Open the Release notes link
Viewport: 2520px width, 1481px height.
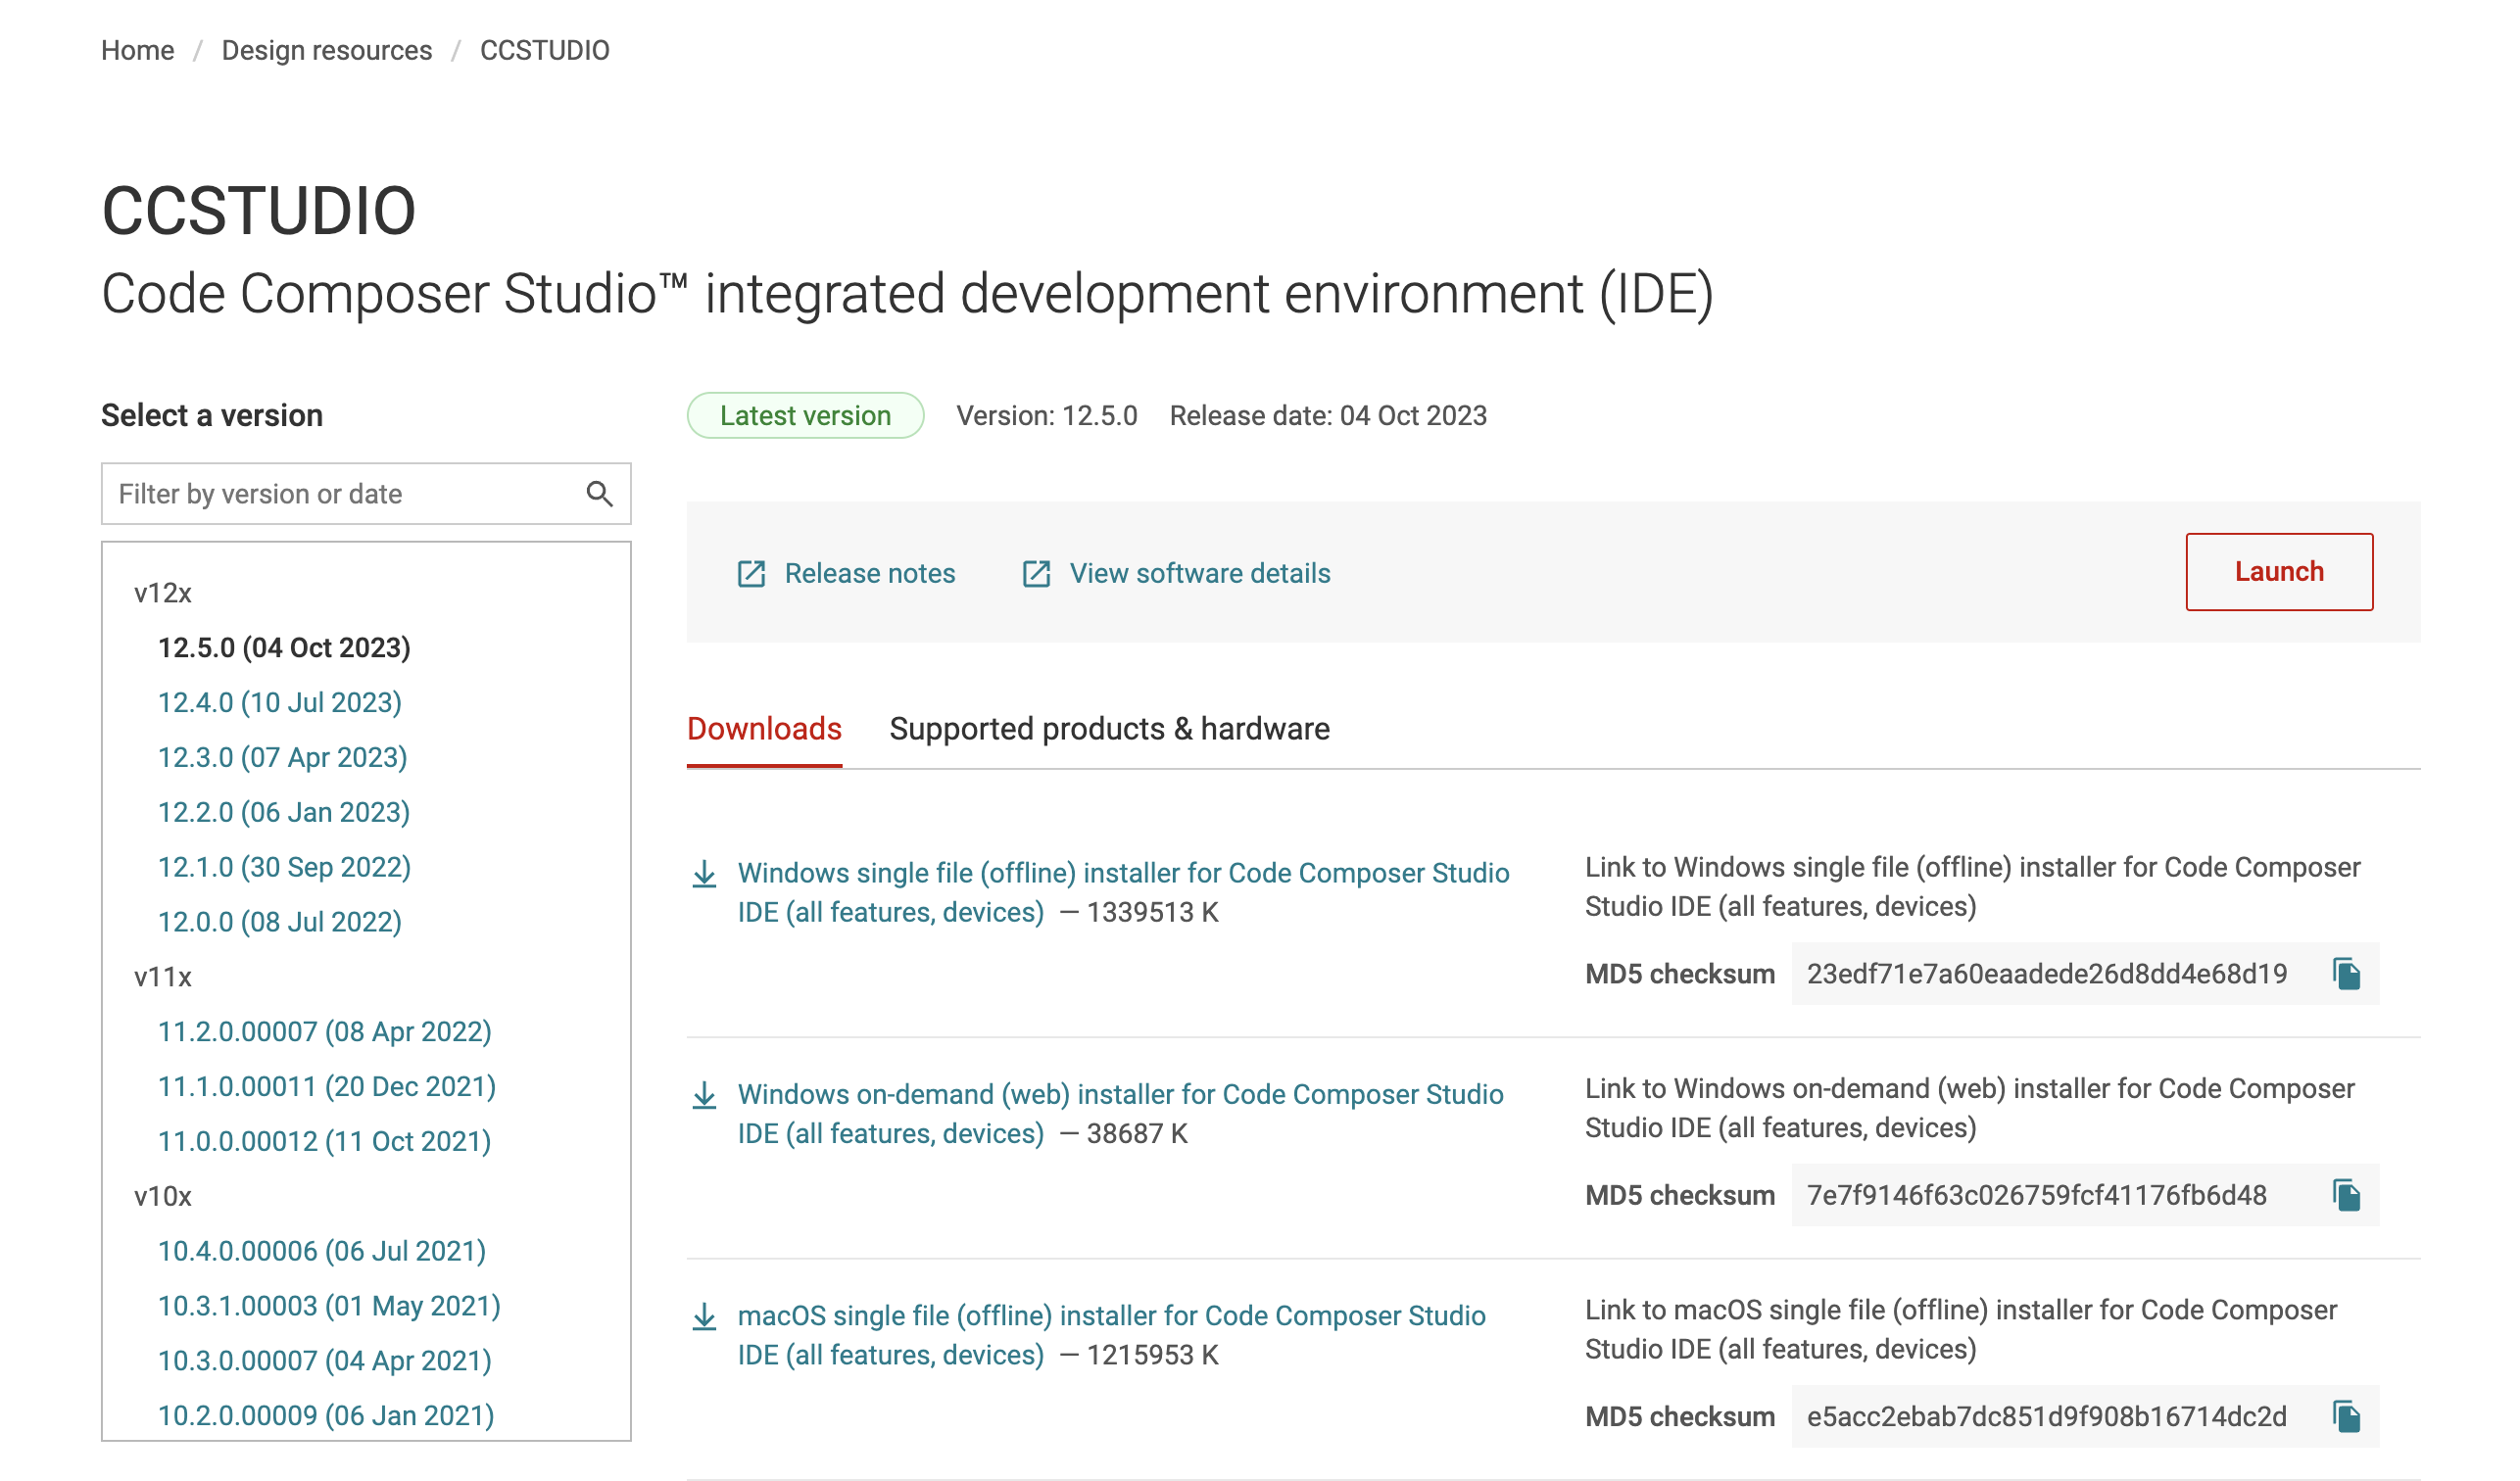point(869,574)
